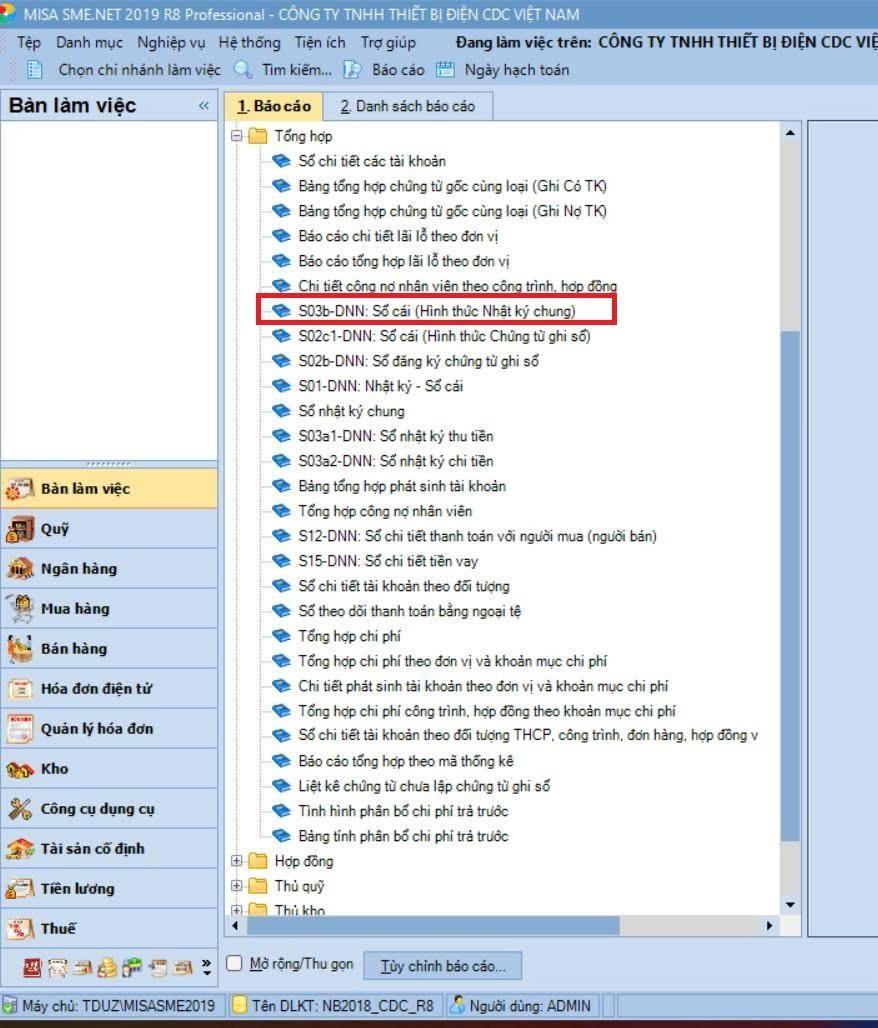878x1028 pixels.
Task: Show more sidebar module shortcuts chevron
Action: point(207,967)
